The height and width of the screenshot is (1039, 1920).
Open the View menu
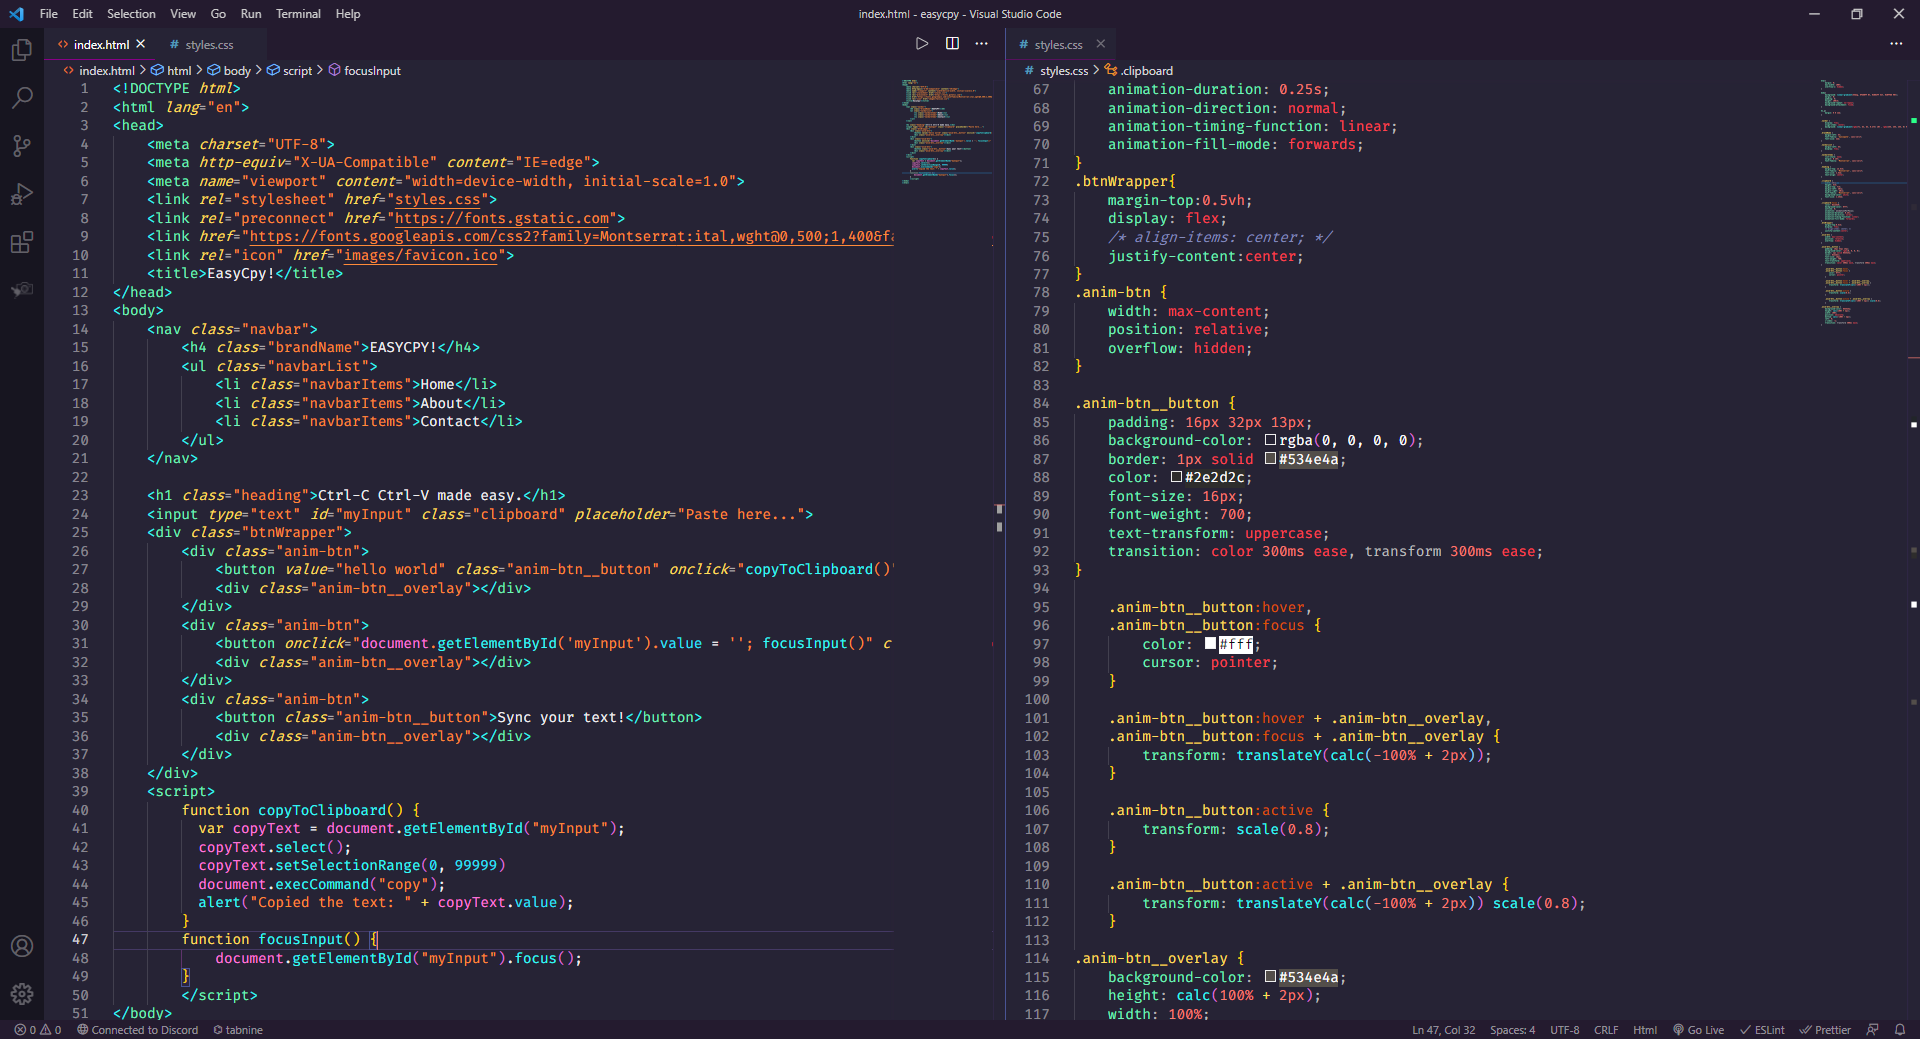(183, 14)
